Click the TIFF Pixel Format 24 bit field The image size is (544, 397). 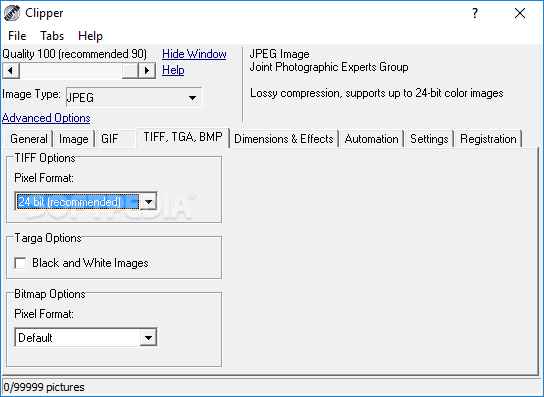78,202
